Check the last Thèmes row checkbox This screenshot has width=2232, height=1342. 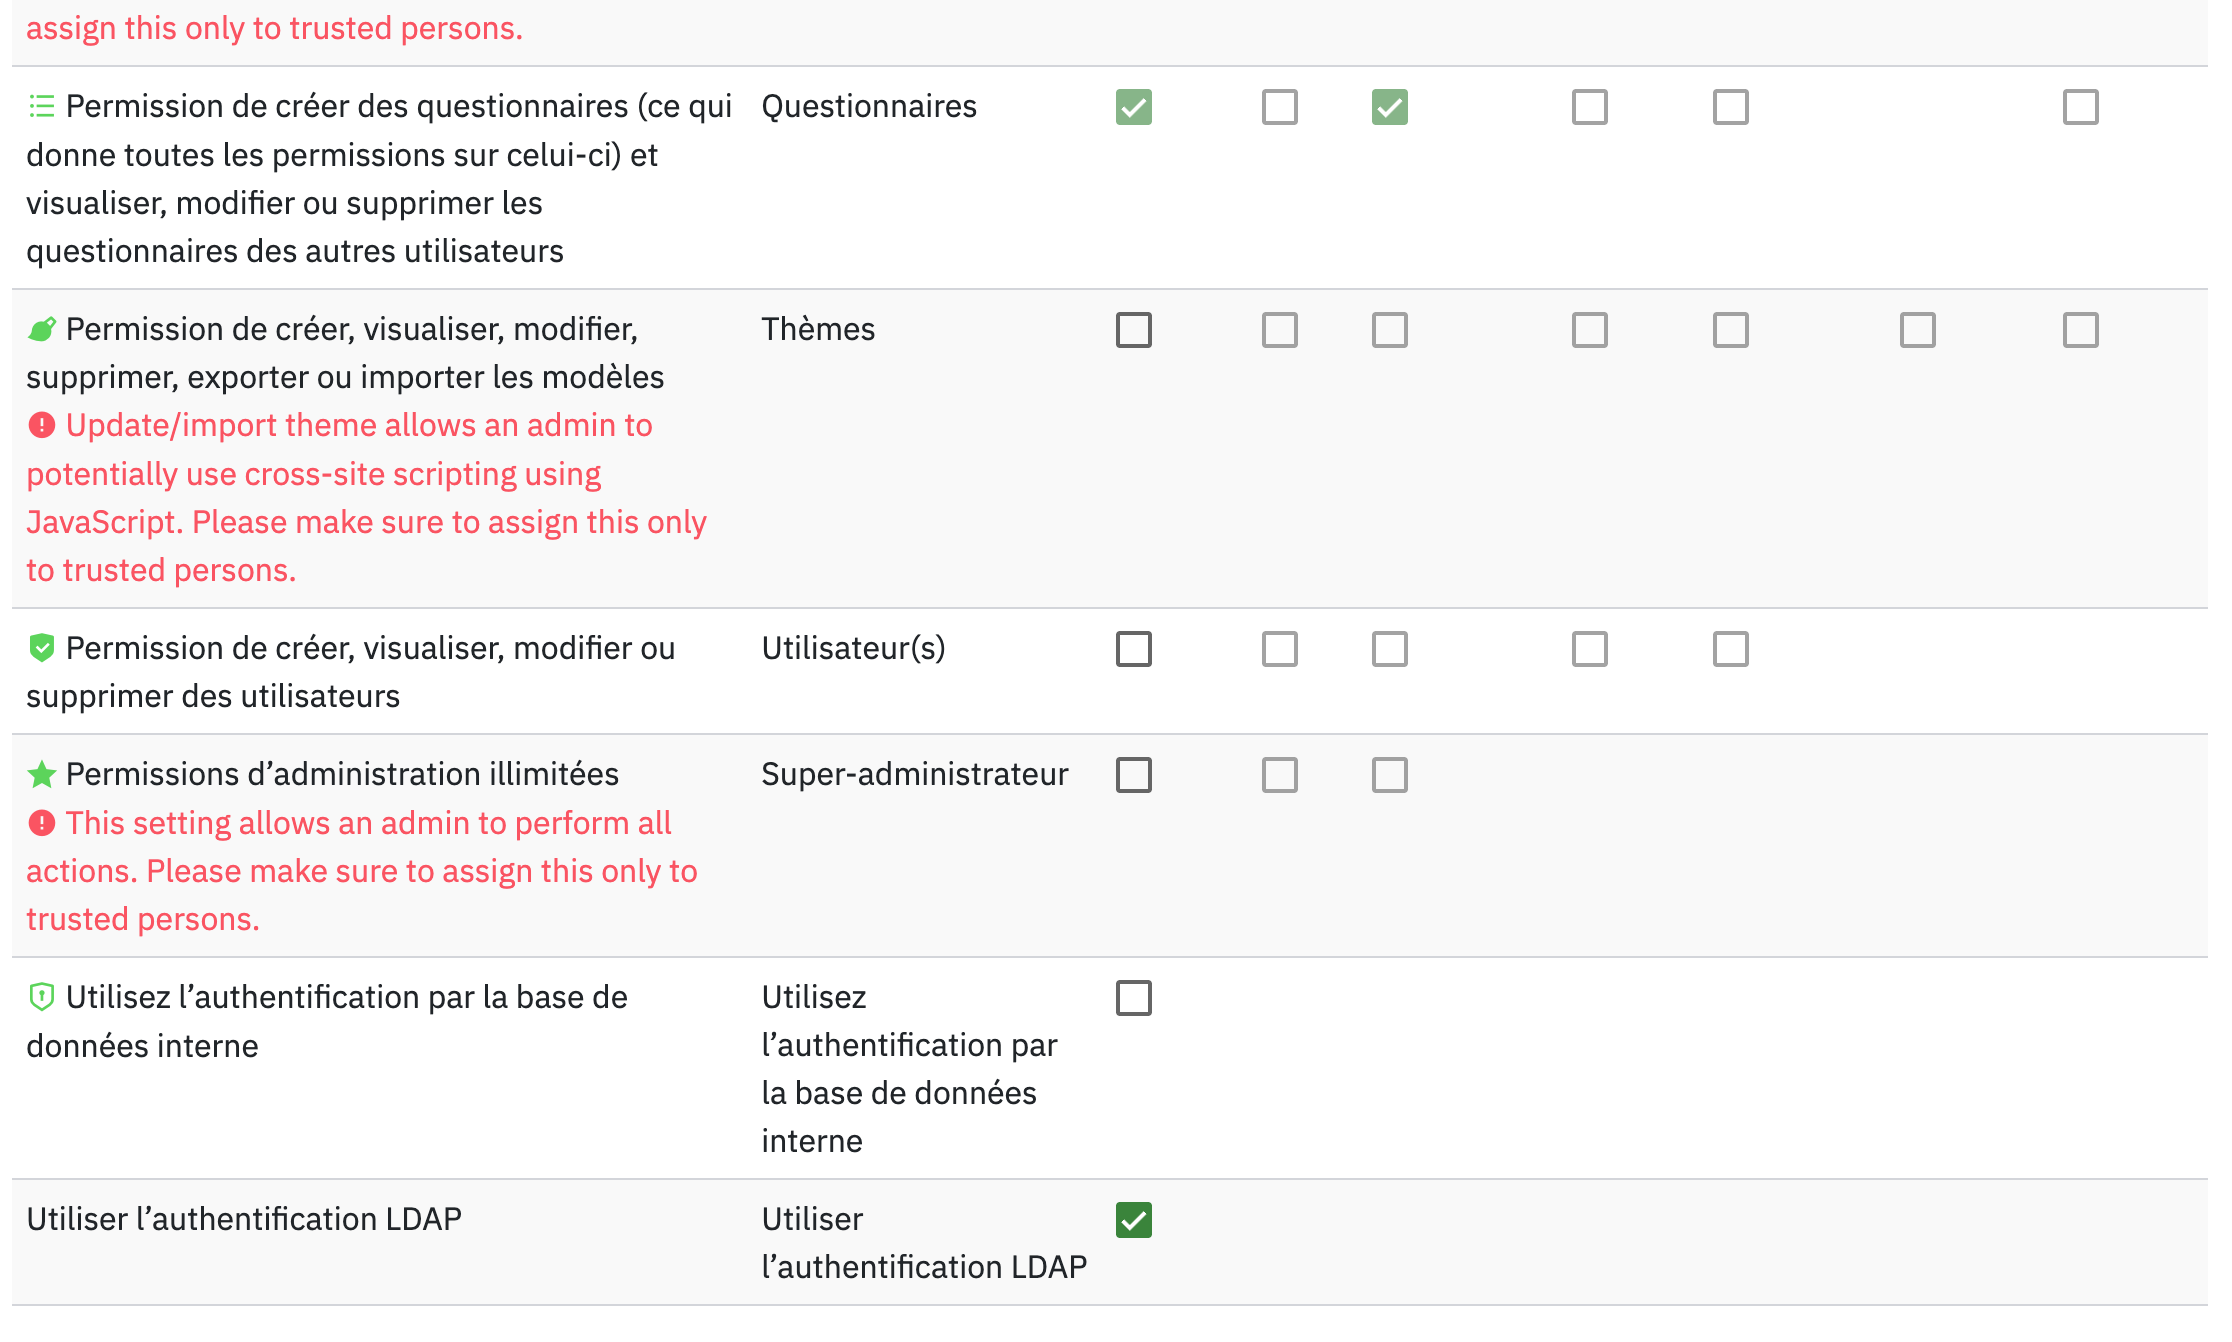pos(2080,330)
